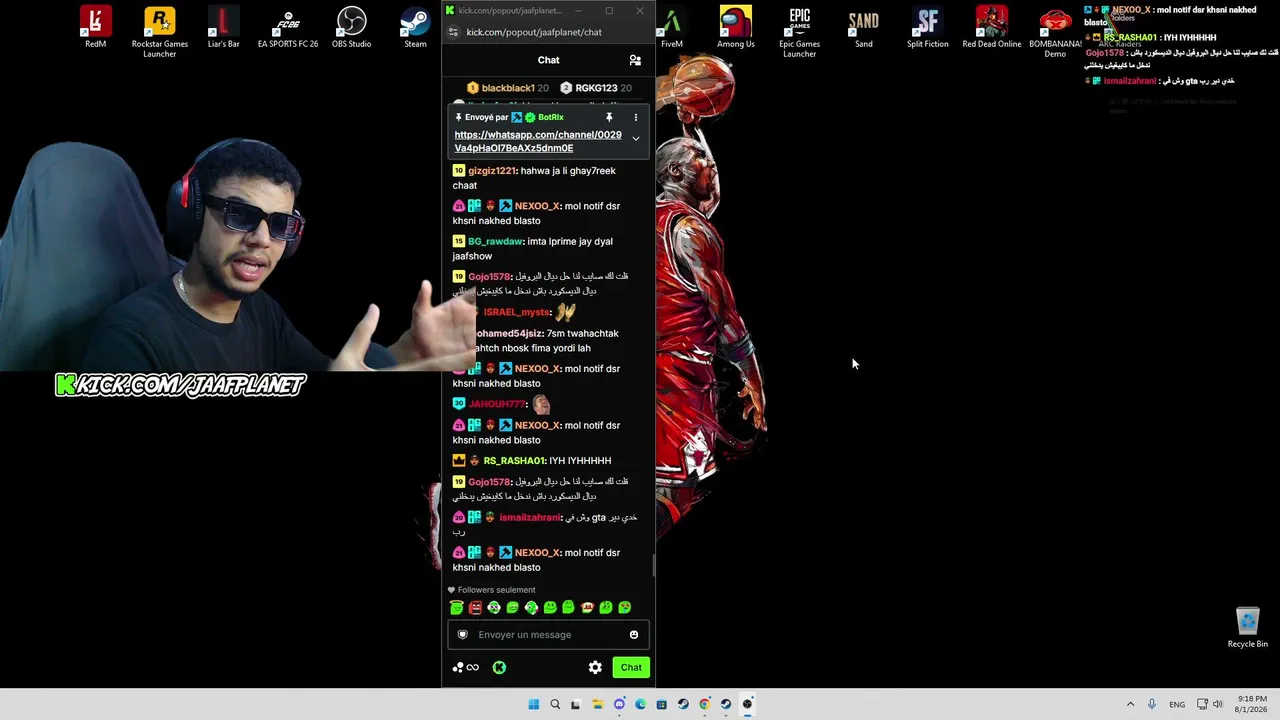The width and height of the screenshot is (1280, 720).
Task: Open the pinned WhatsApp channel link
Action: click(538, 141)
